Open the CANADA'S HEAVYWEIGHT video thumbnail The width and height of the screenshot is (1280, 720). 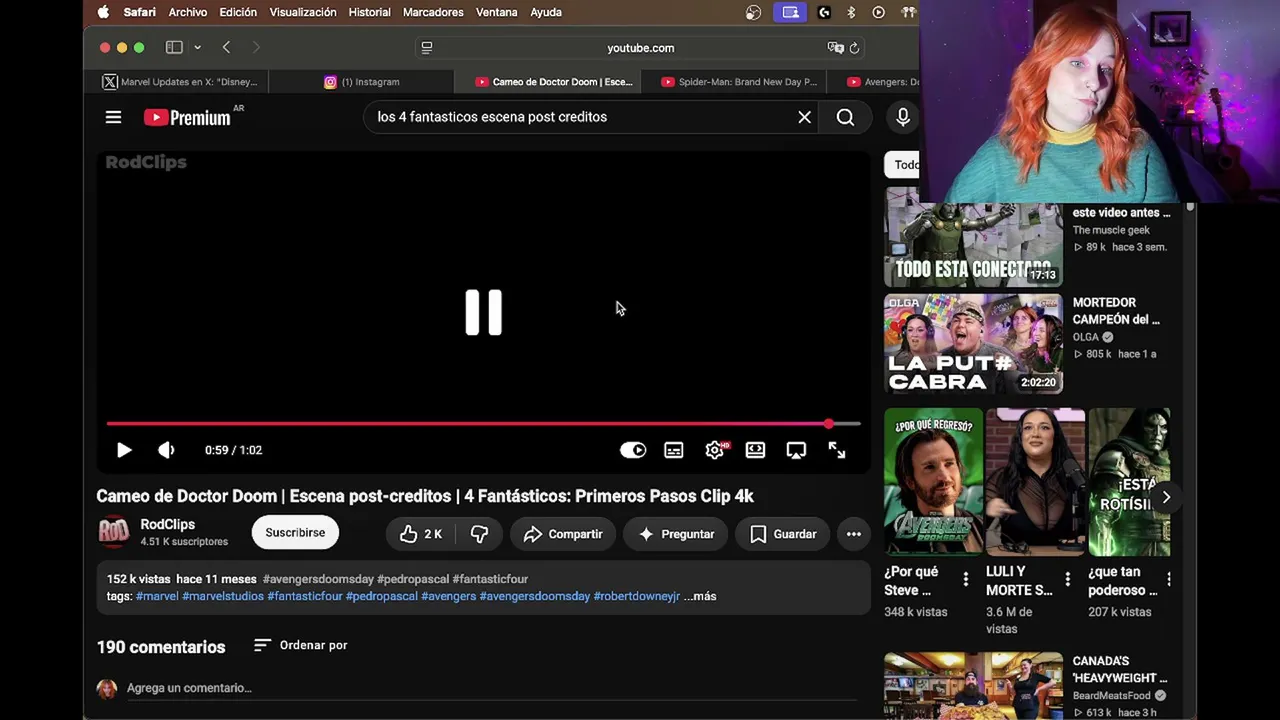click(973, 686)
